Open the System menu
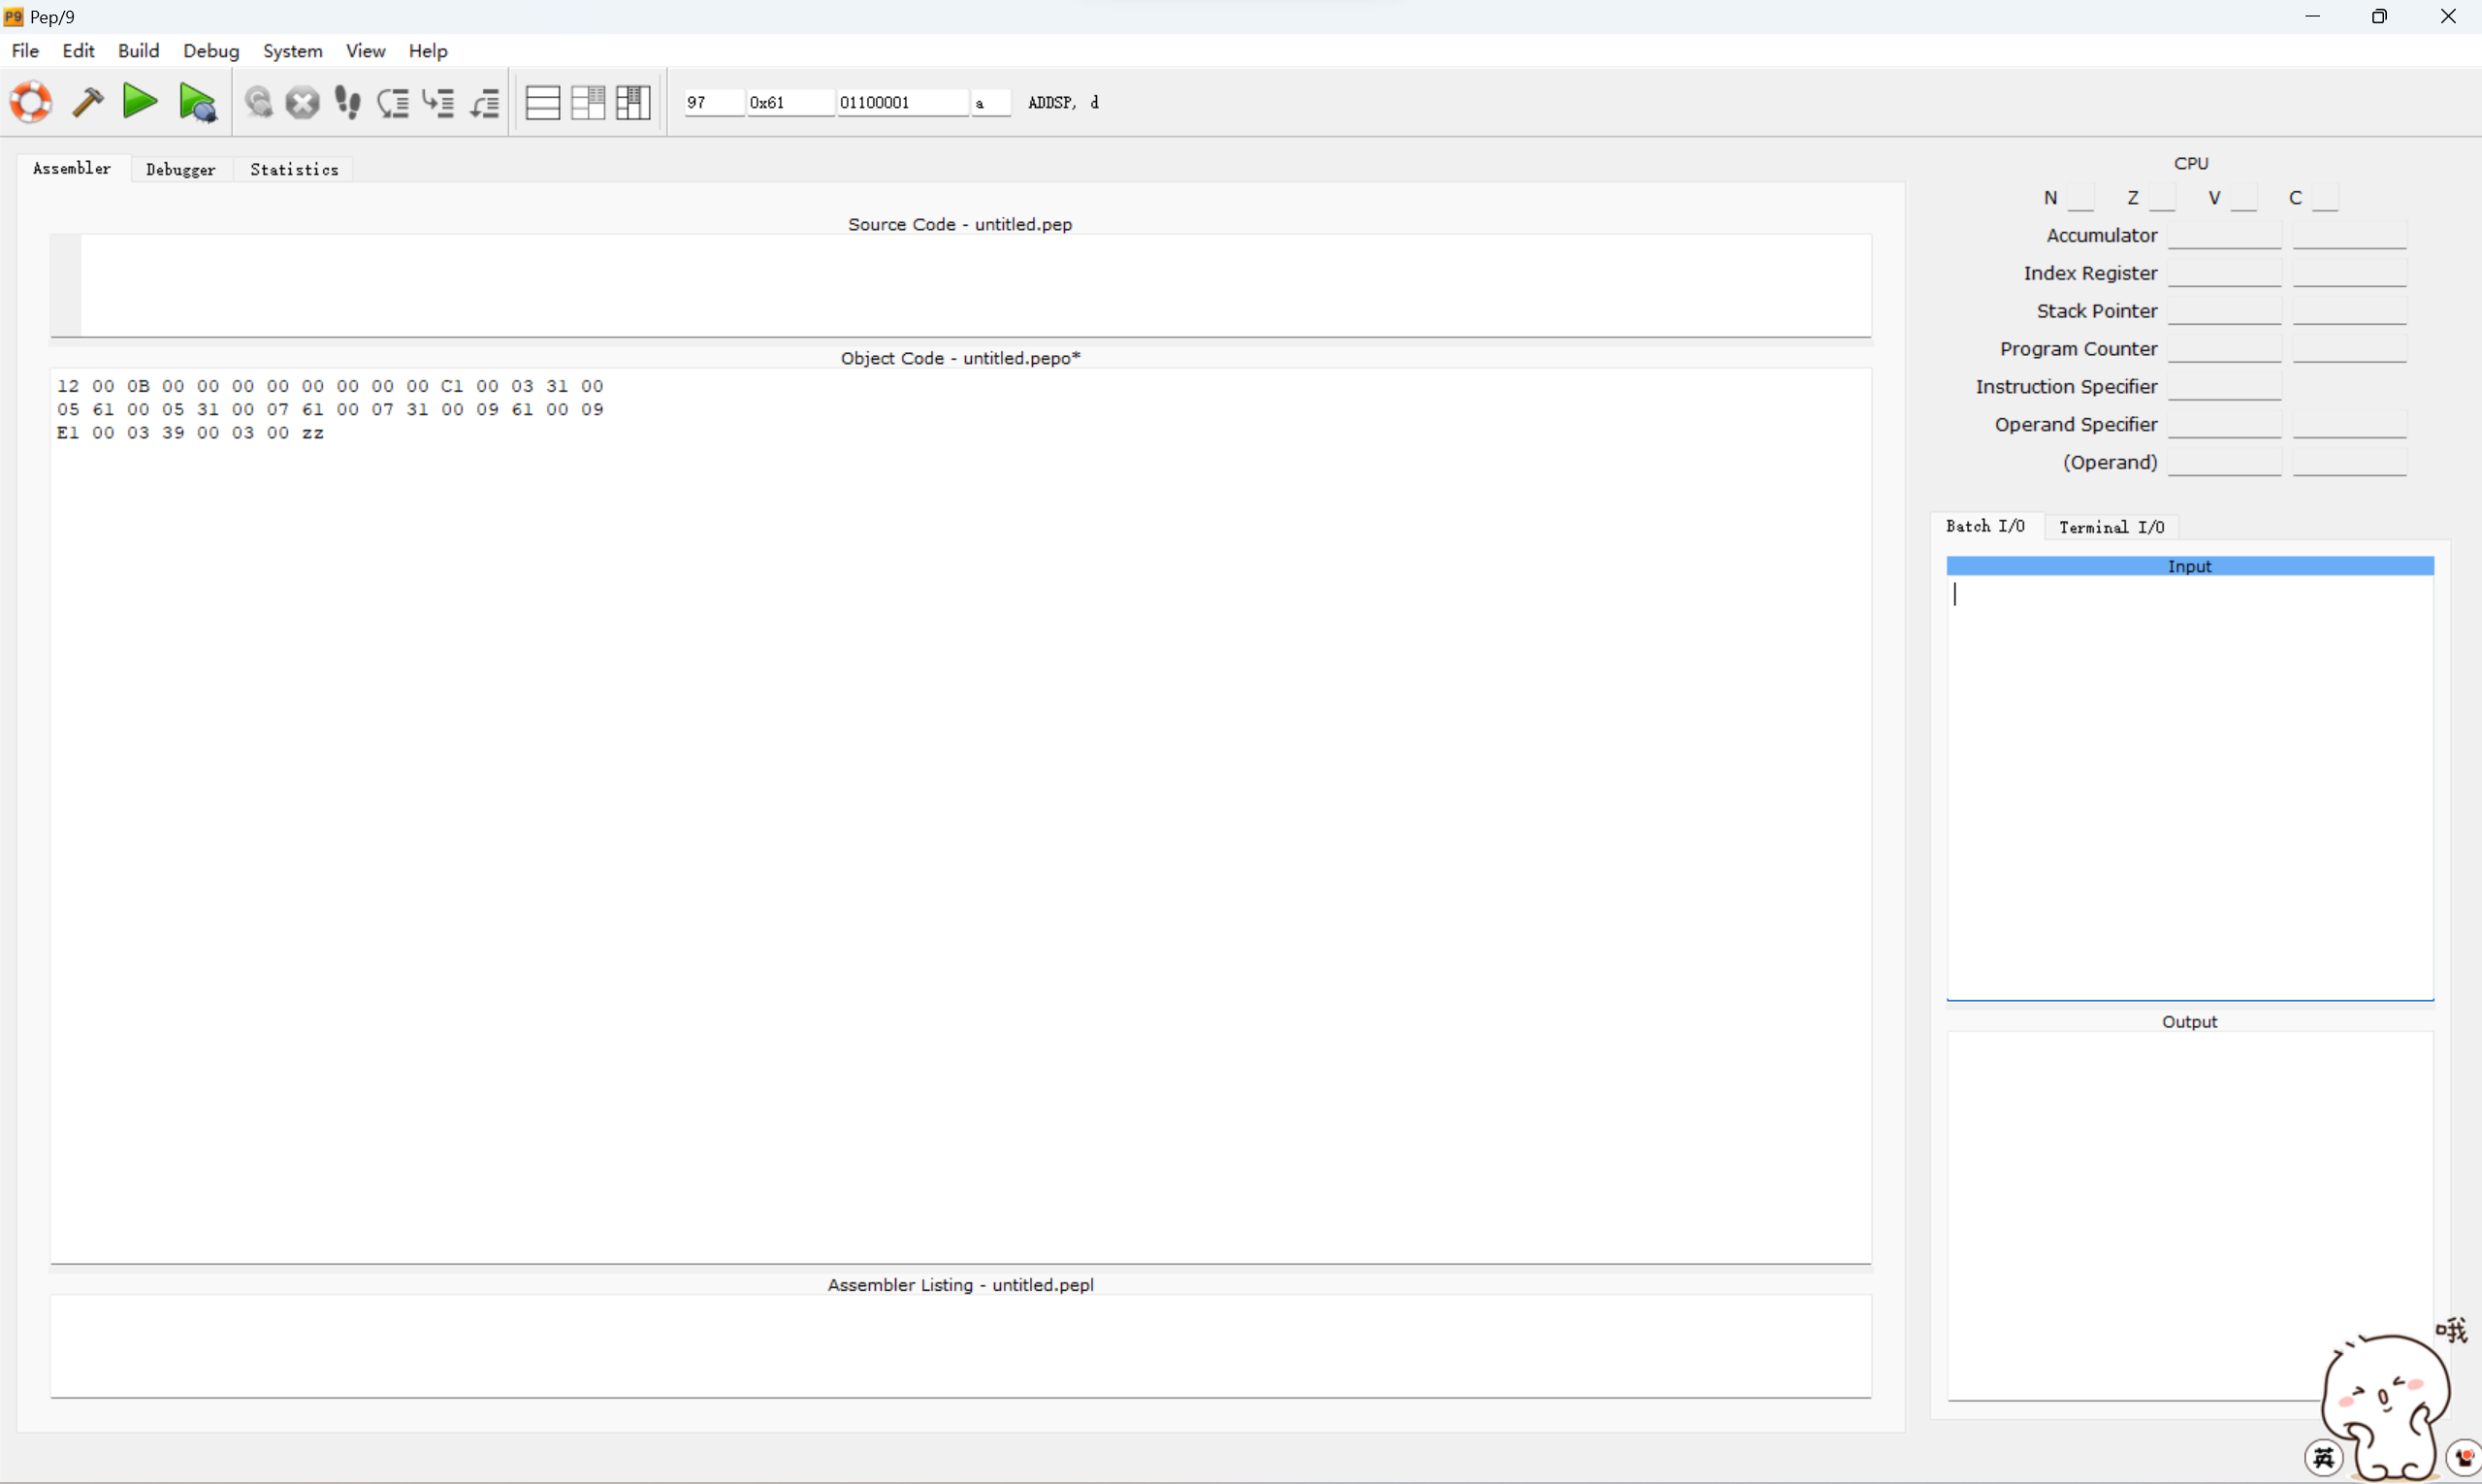The width and height of the screenshot is (2482, 1484). click(x=292, y=51)
